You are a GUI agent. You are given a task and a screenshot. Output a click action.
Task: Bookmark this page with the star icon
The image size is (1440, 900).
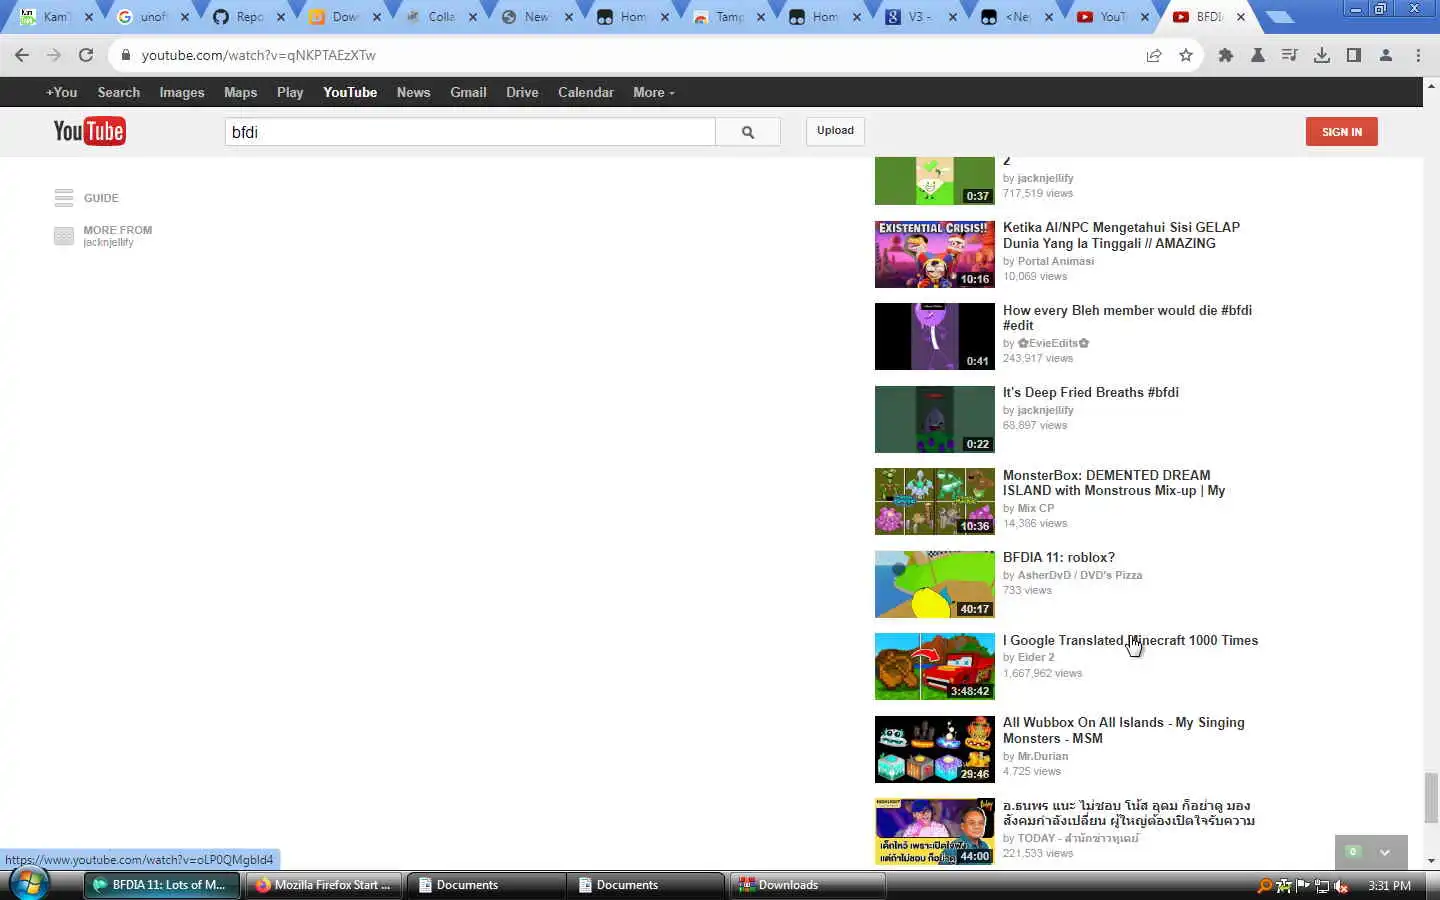1186,55
